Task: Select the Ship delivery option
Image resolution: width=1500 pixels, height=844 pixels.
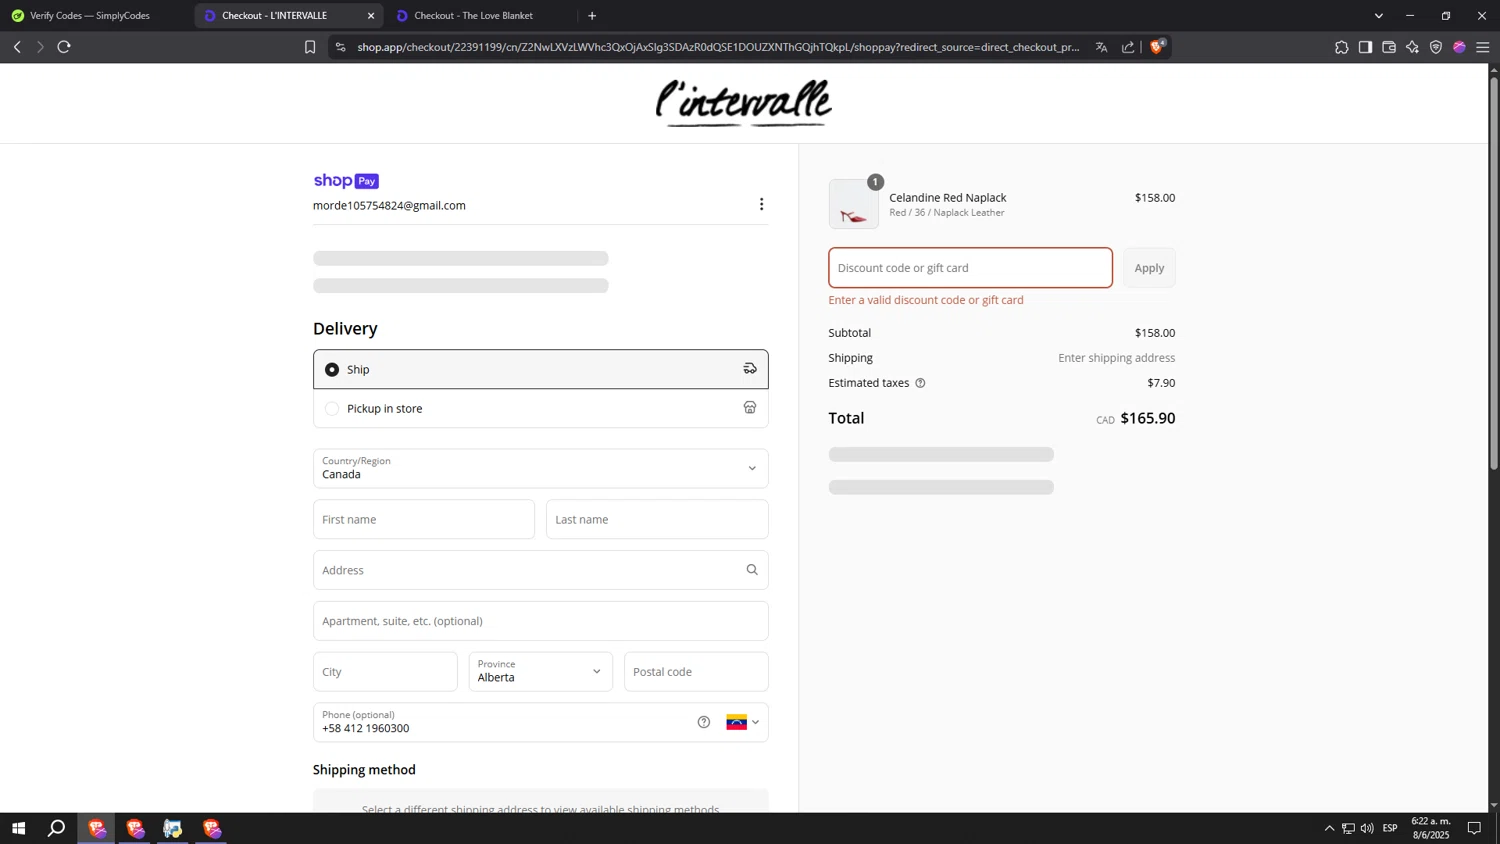Action: click(x=540, y=369)
